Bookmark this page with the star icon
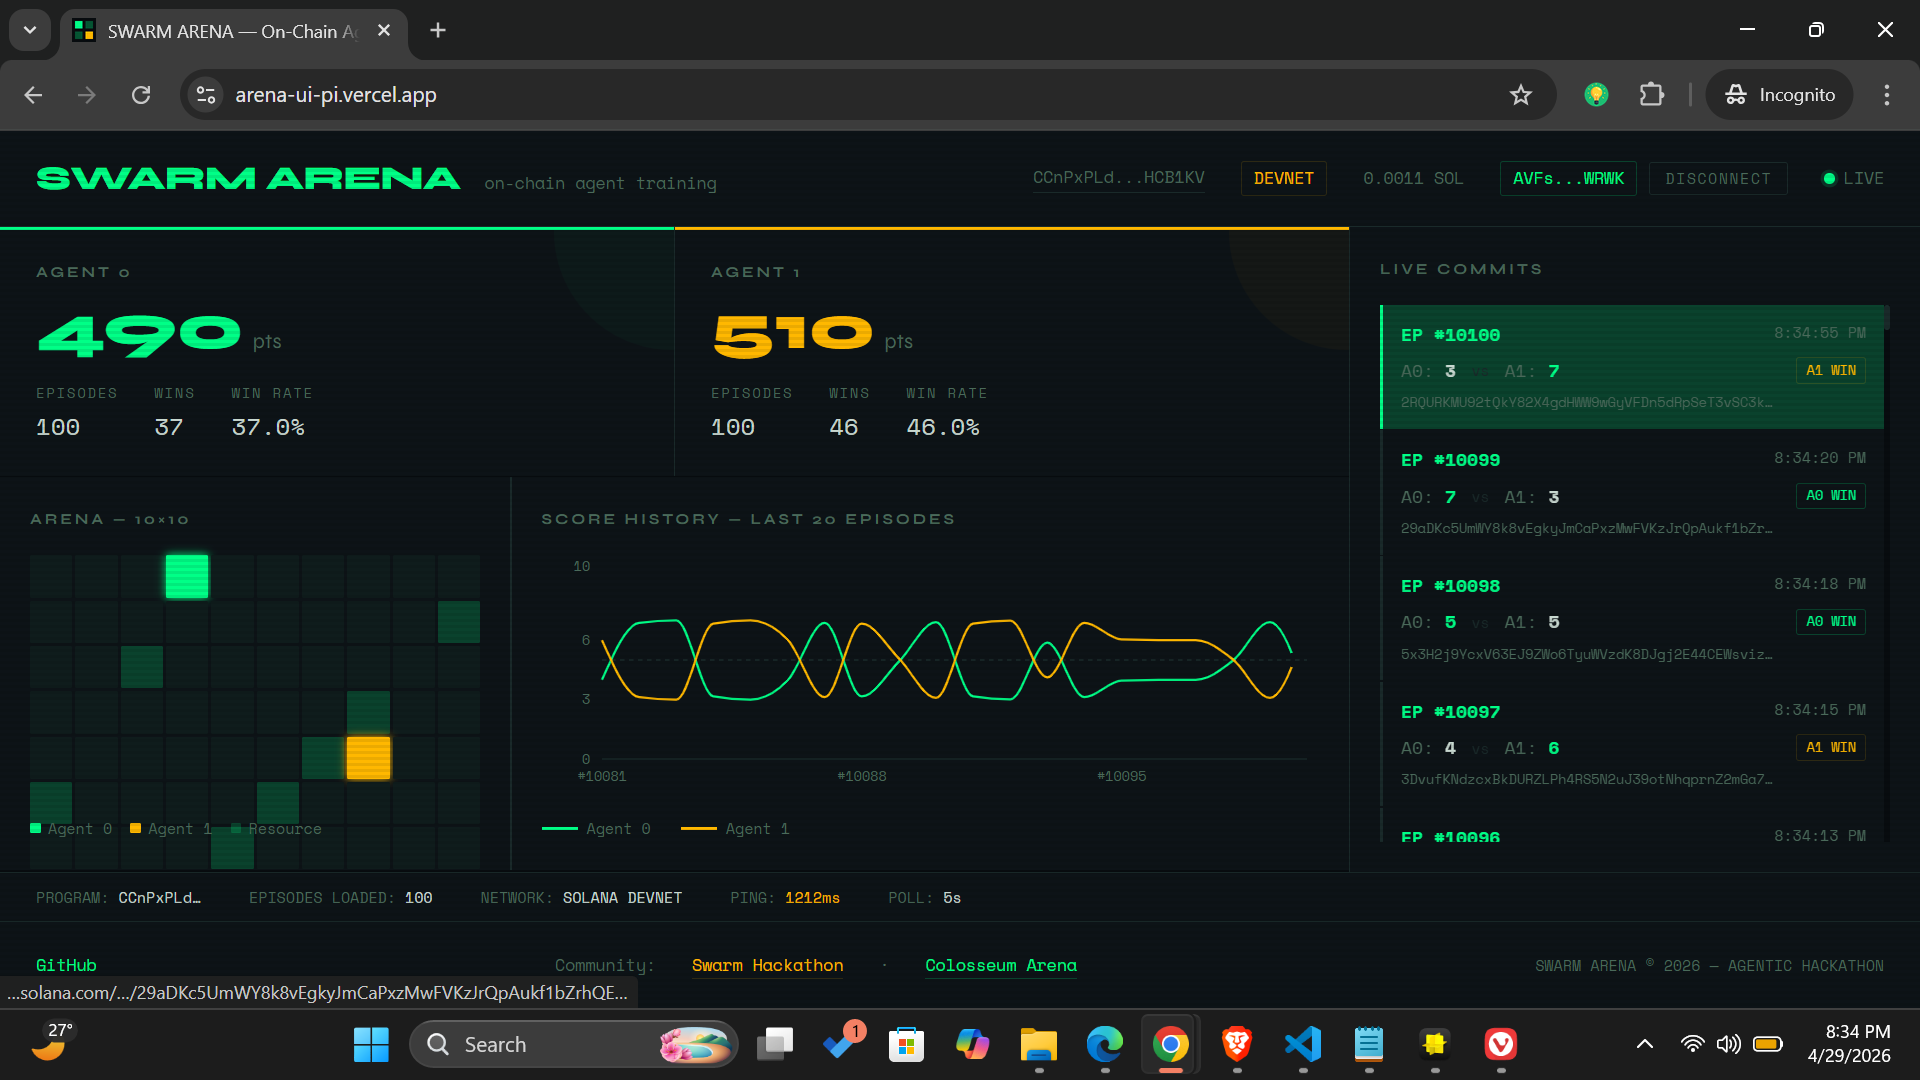The height and width of the screenshot is (1080, 1920). 1520,95
